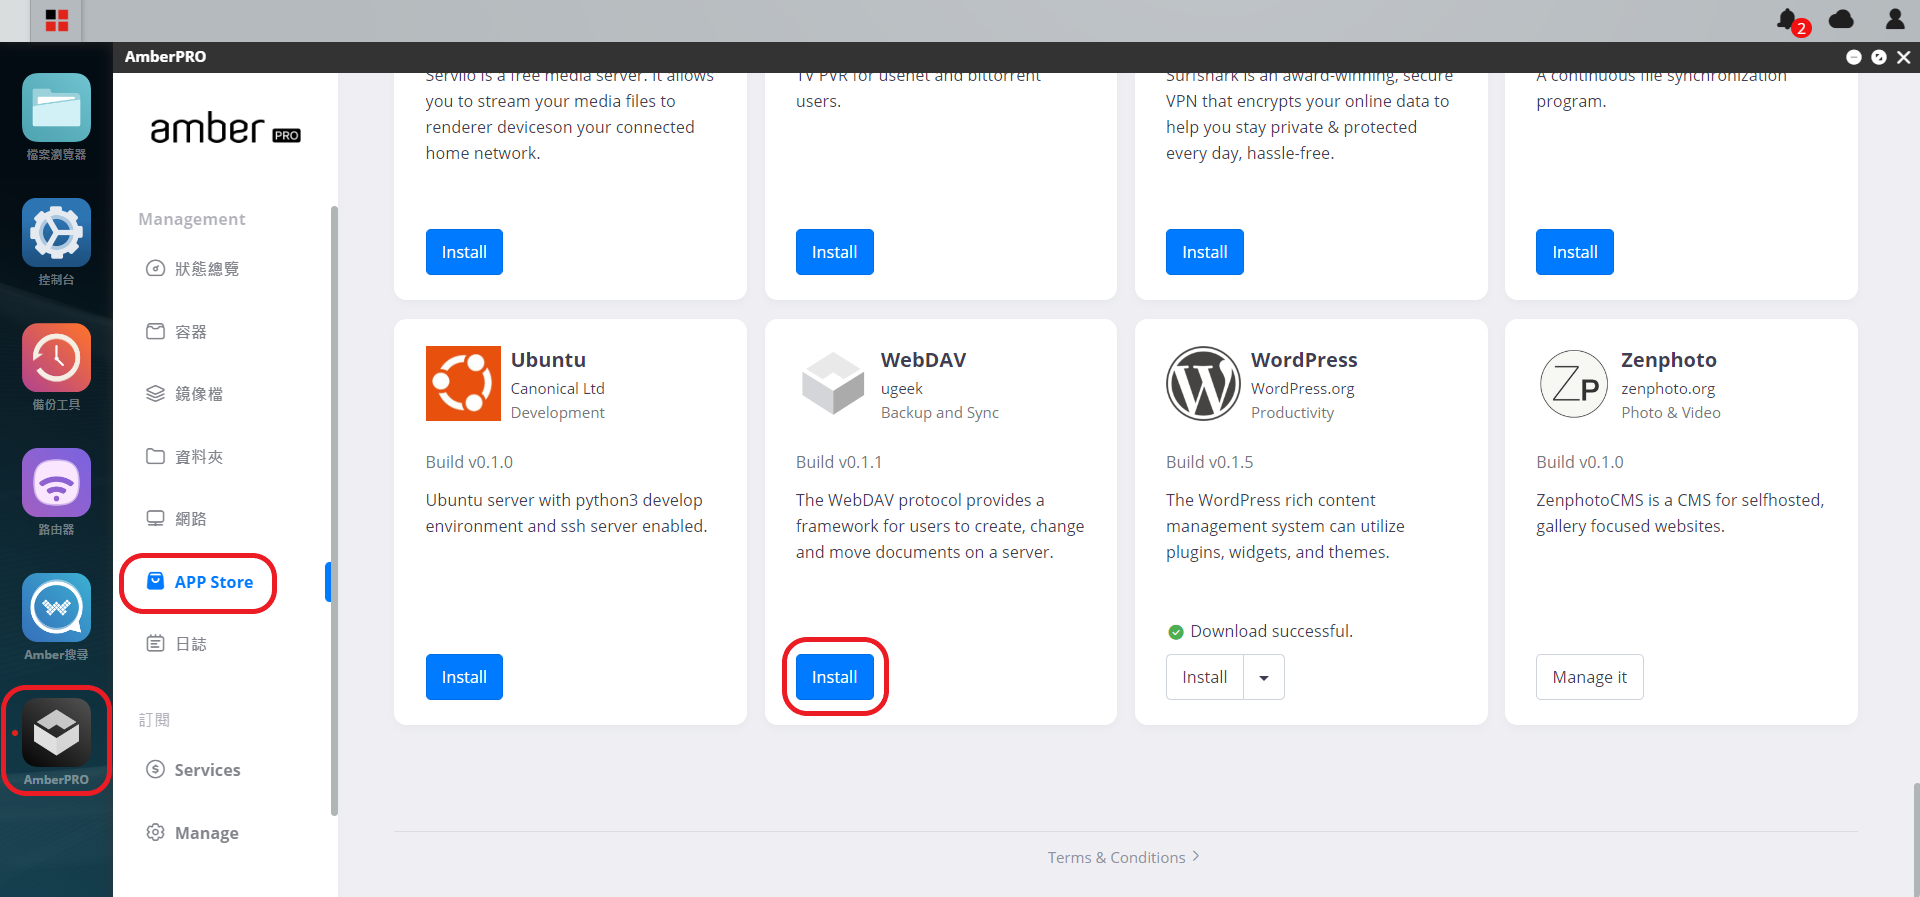Open the 備份工具 backup tool icon
This screenshot has height=897, width=1920.
pos(56,358)
